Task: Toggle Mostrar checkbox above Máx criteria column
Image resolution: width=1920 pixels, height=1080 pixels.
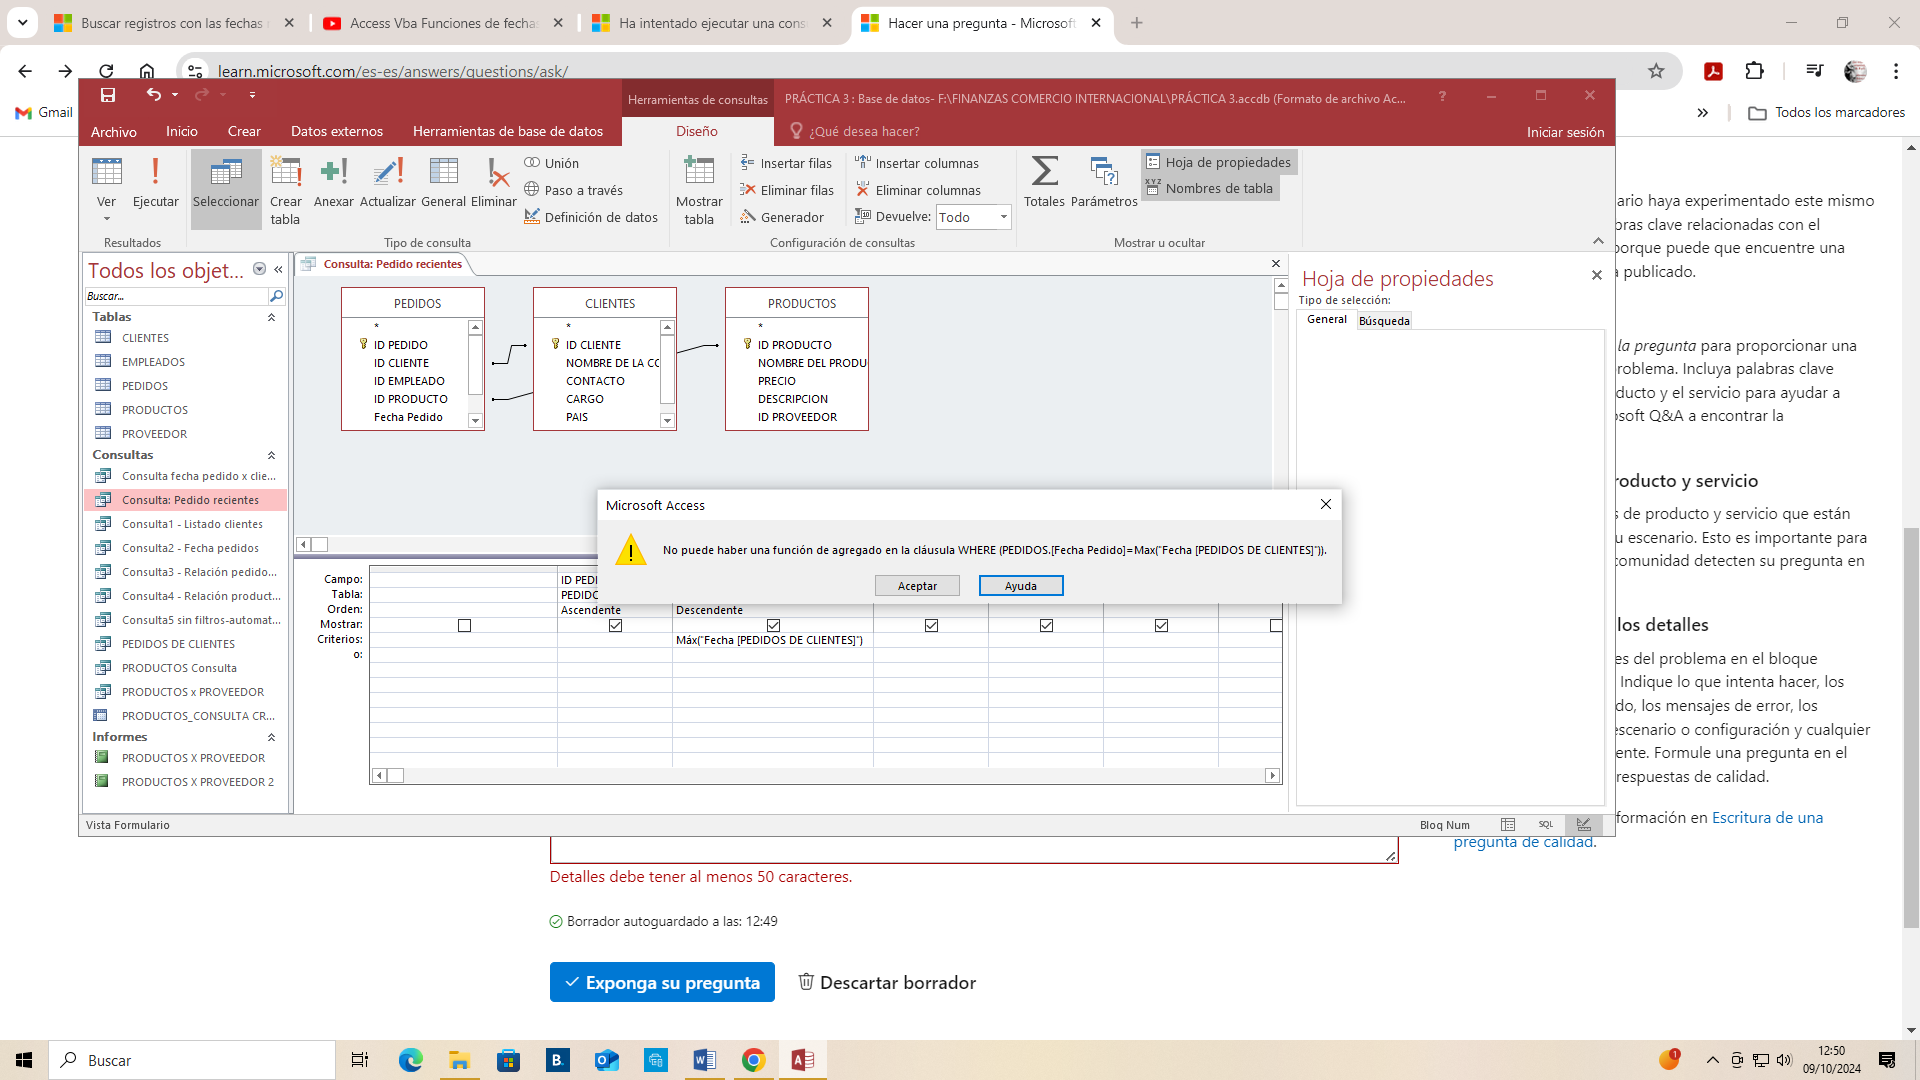Action: pos(773,625)
